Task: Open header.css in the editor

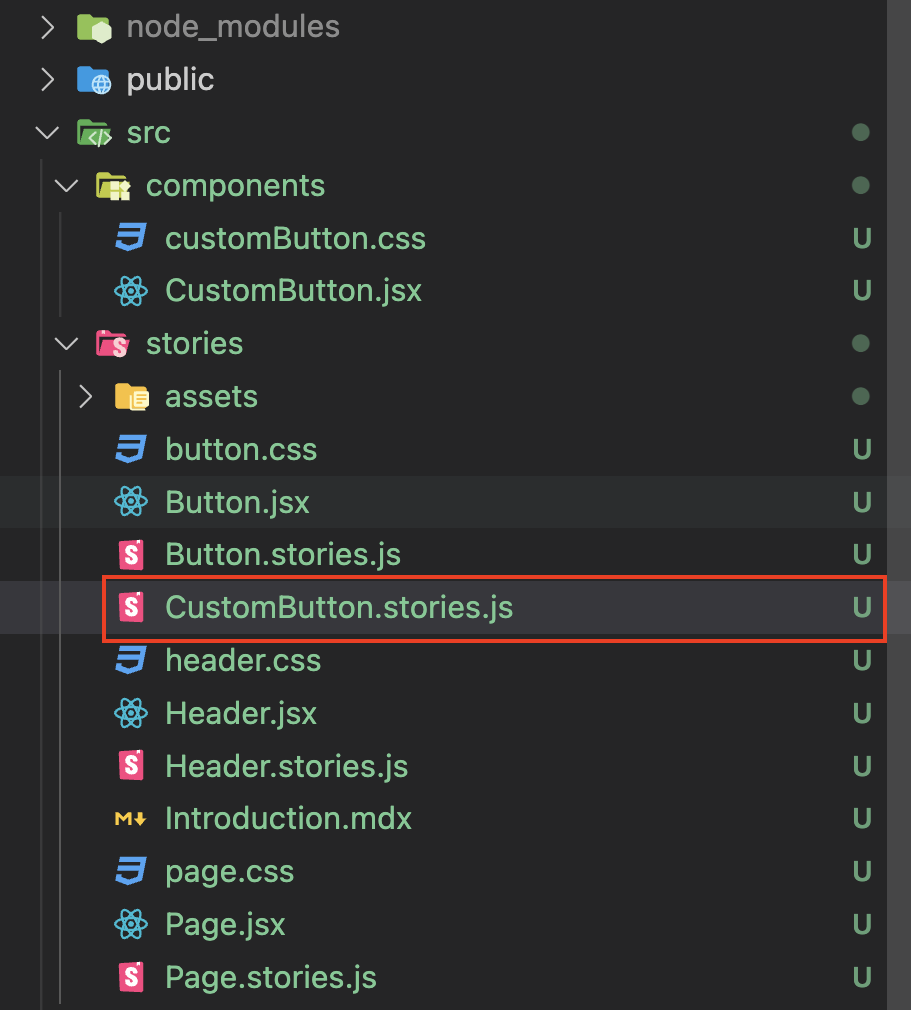Action: point(243,661)
